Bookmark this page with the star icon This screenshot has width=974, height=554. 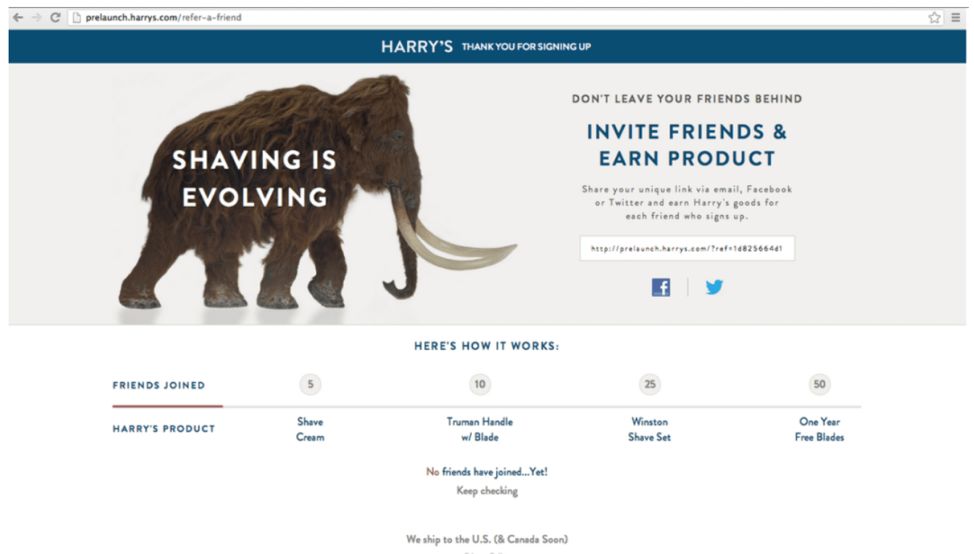(x=934, y=17)
